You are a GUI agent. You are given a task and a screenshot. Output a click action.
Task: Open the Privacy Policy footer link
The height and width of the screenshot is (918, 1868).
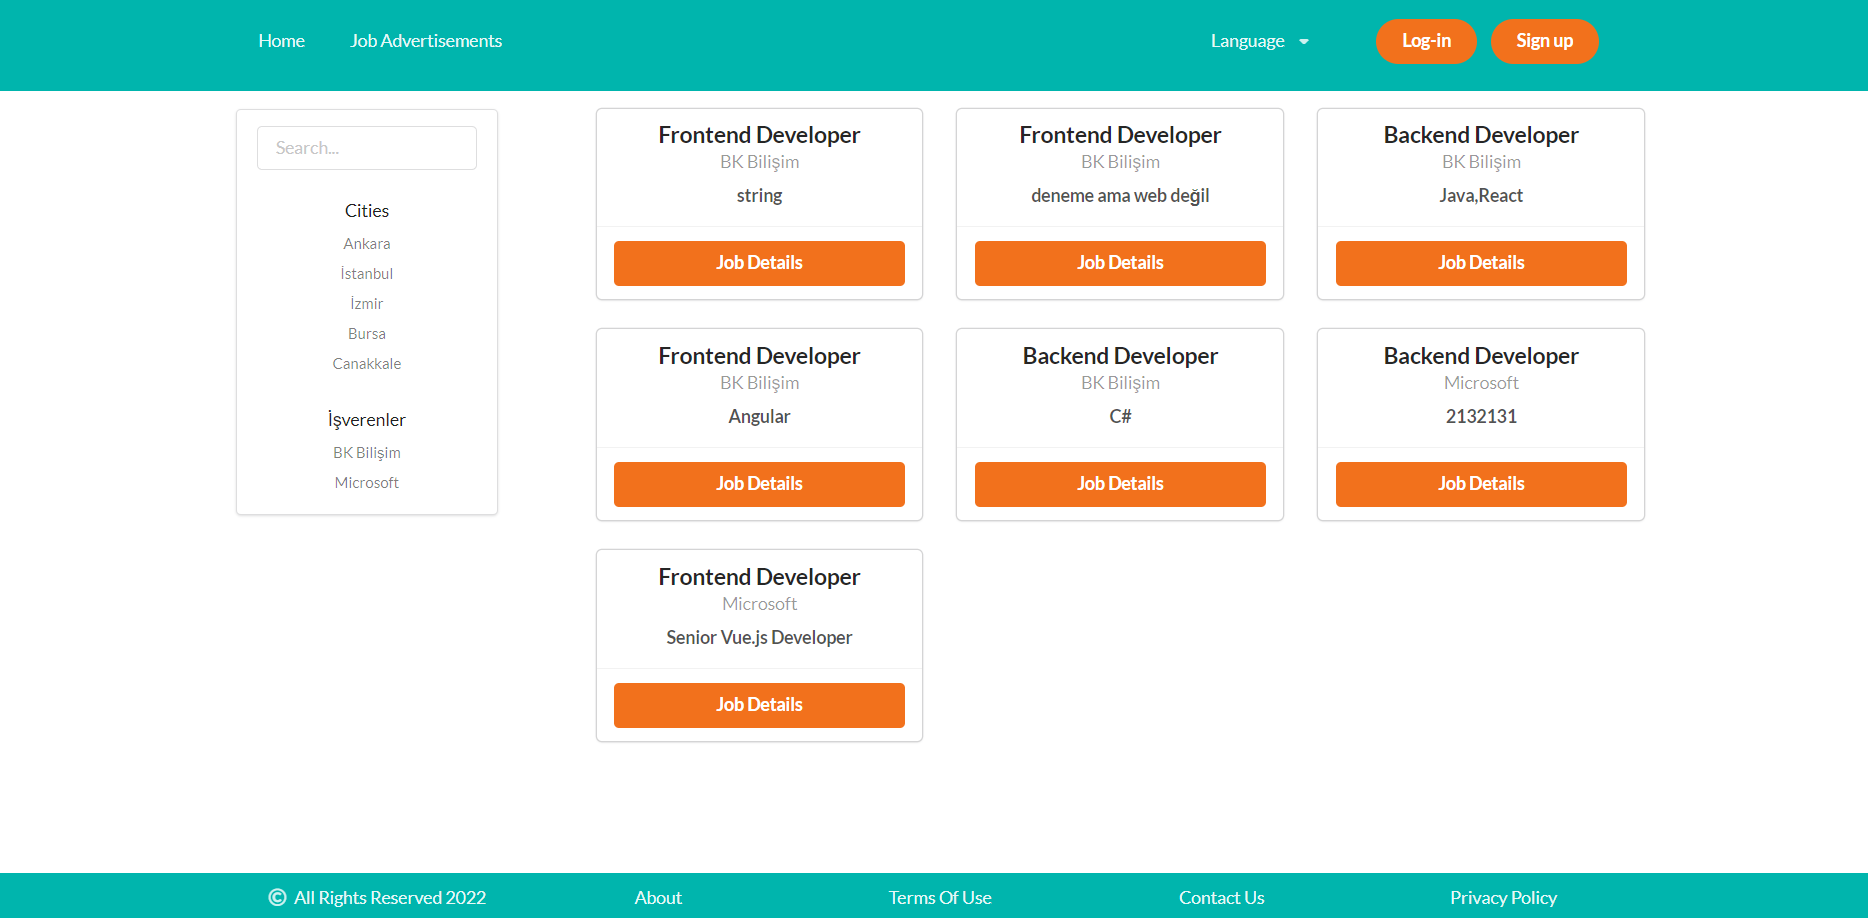tap(1503, 897)
